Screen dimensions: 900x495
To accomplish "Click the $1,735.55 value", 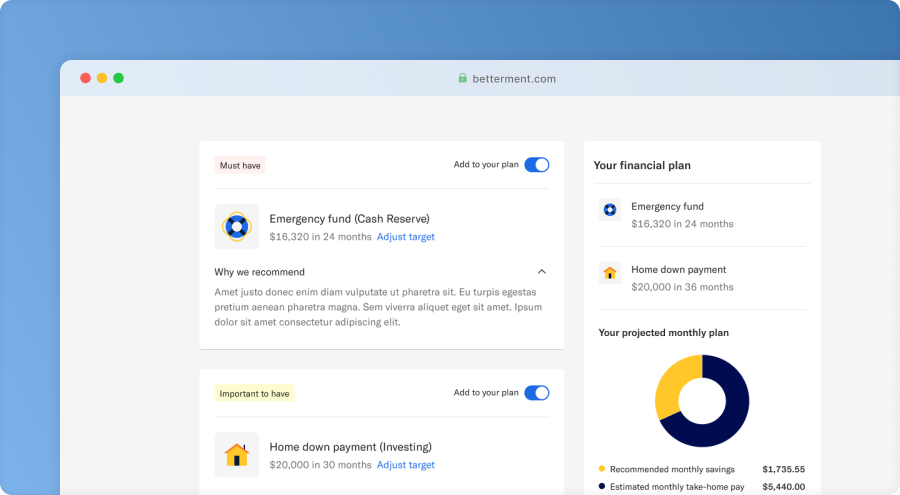I will 783,469.
